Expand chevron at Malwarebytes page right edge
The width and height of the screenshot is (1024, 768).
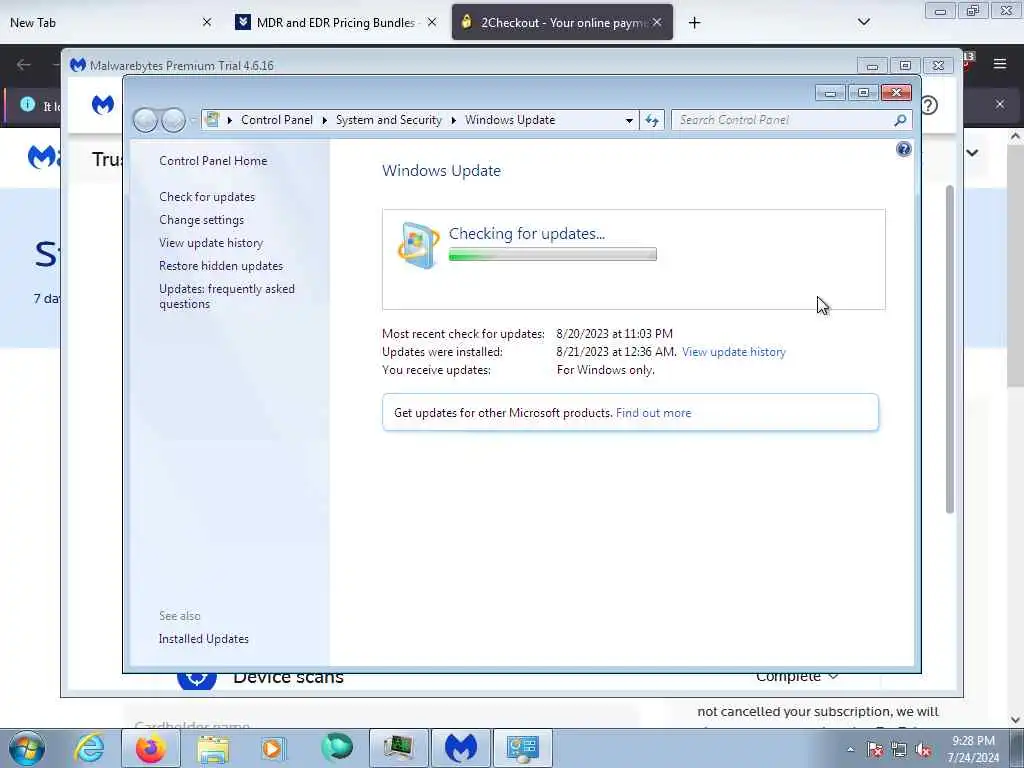(x=972, y=153)
